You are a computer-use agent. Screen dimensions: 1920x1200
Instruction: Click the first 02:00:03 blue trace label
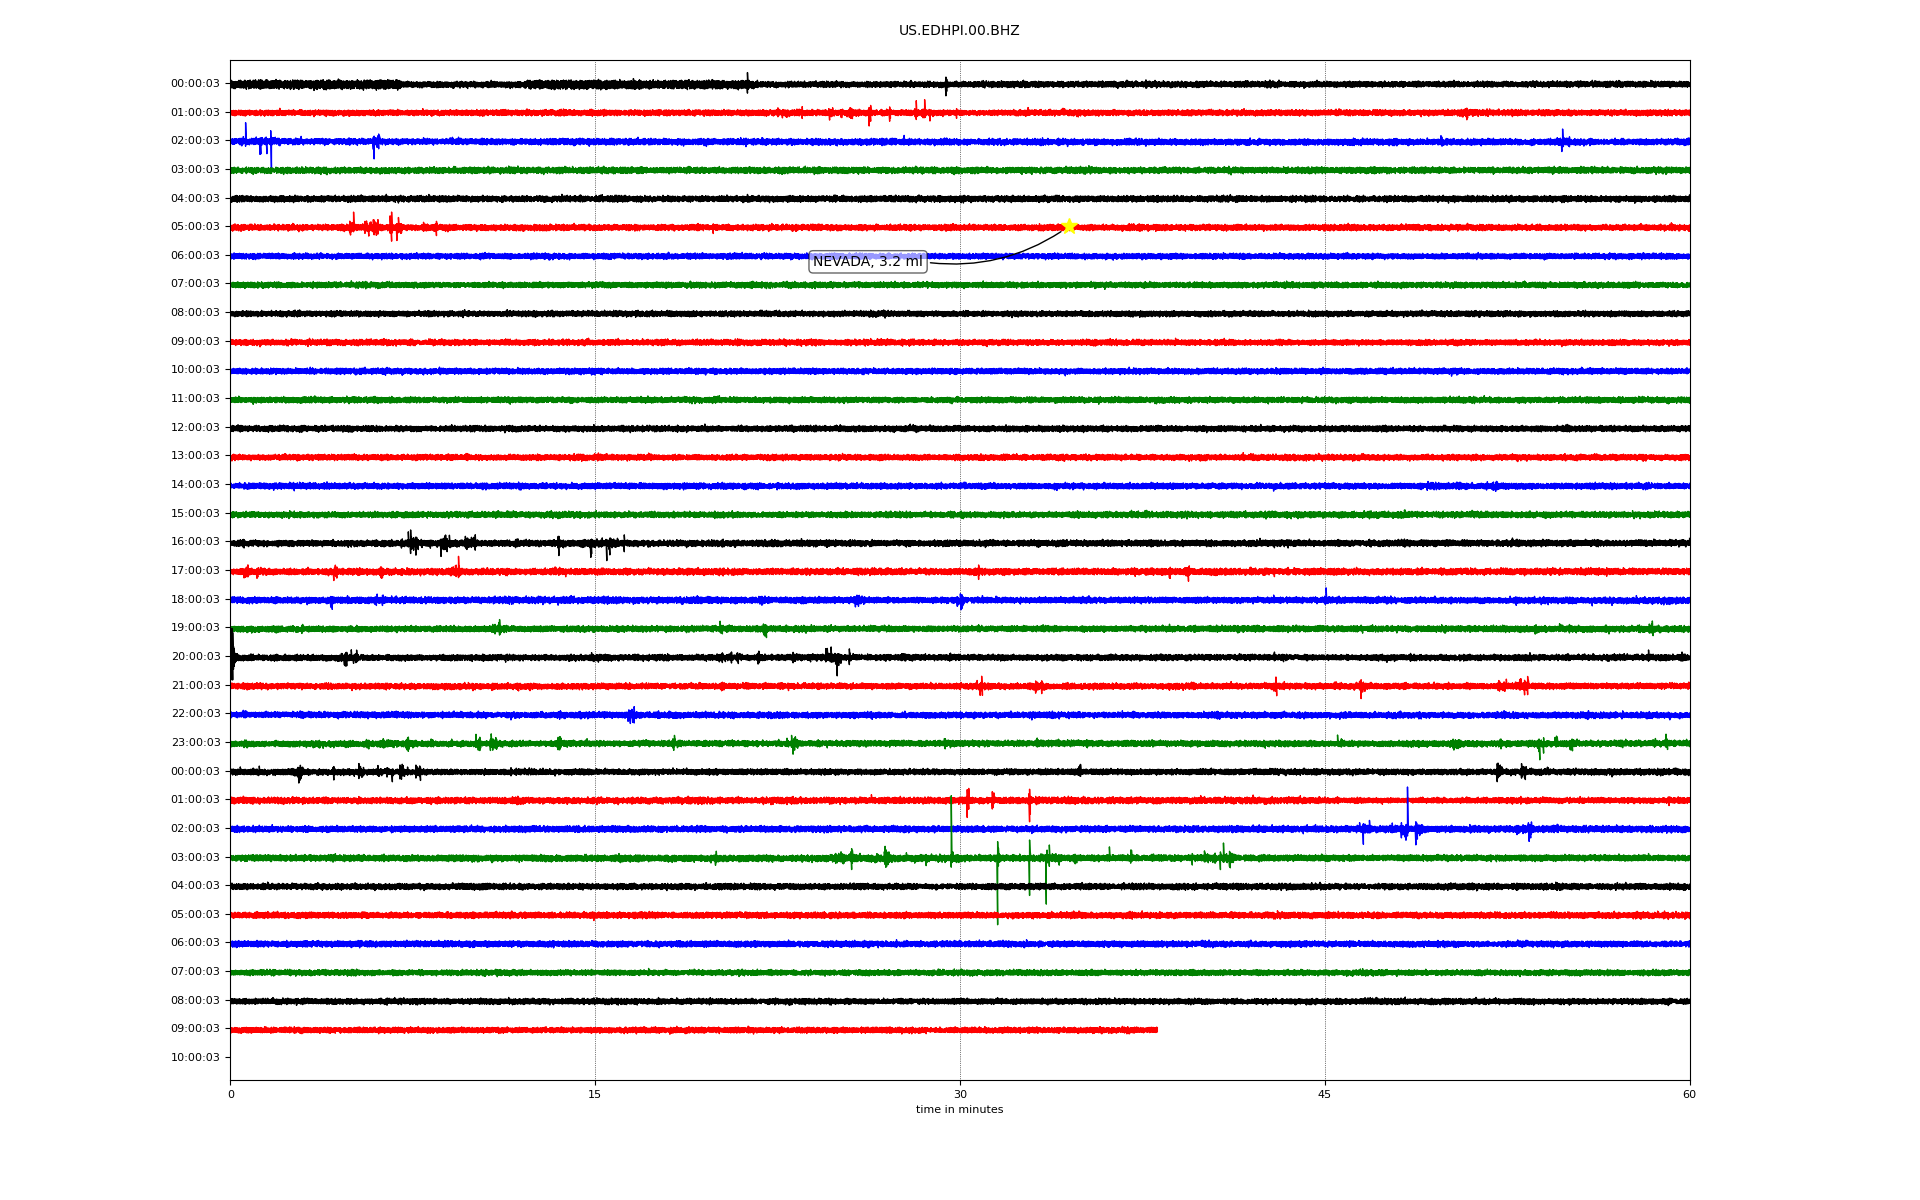point(195,141)
